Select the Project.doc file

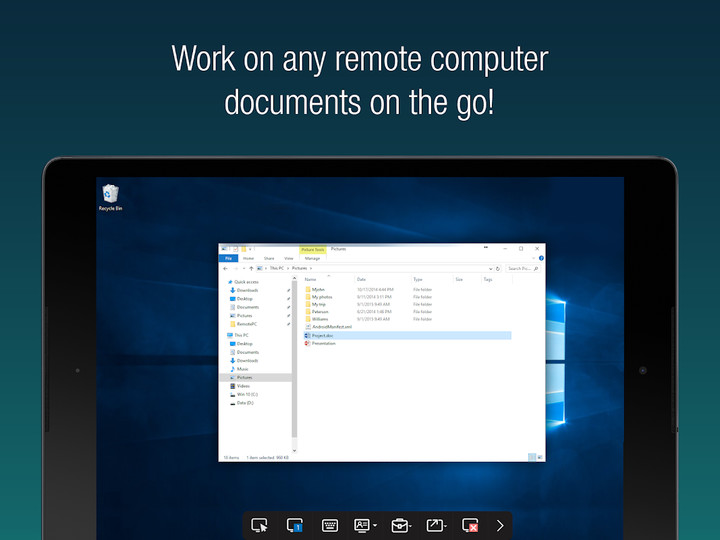click(407, 336)
